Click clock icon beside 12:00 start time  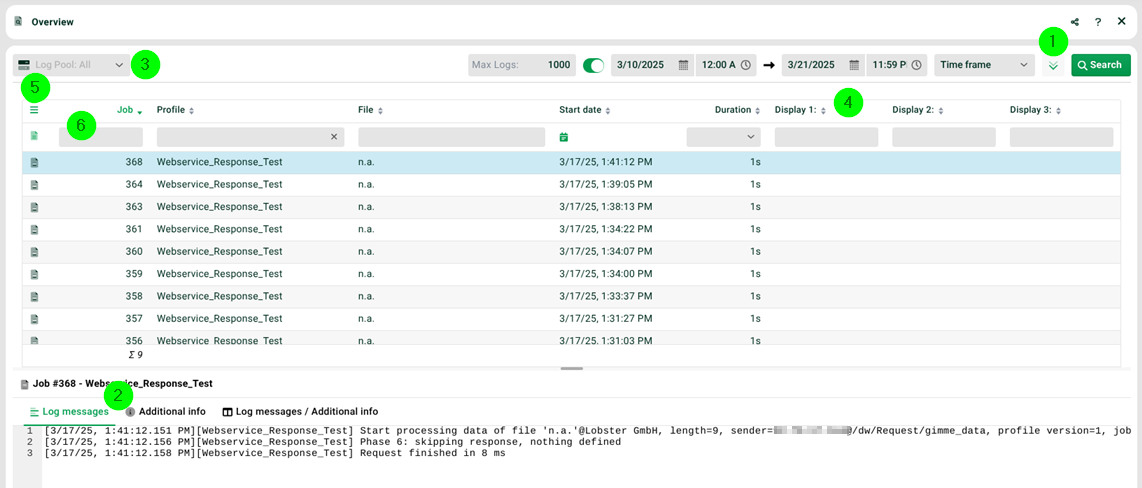[x=746, y=65]
